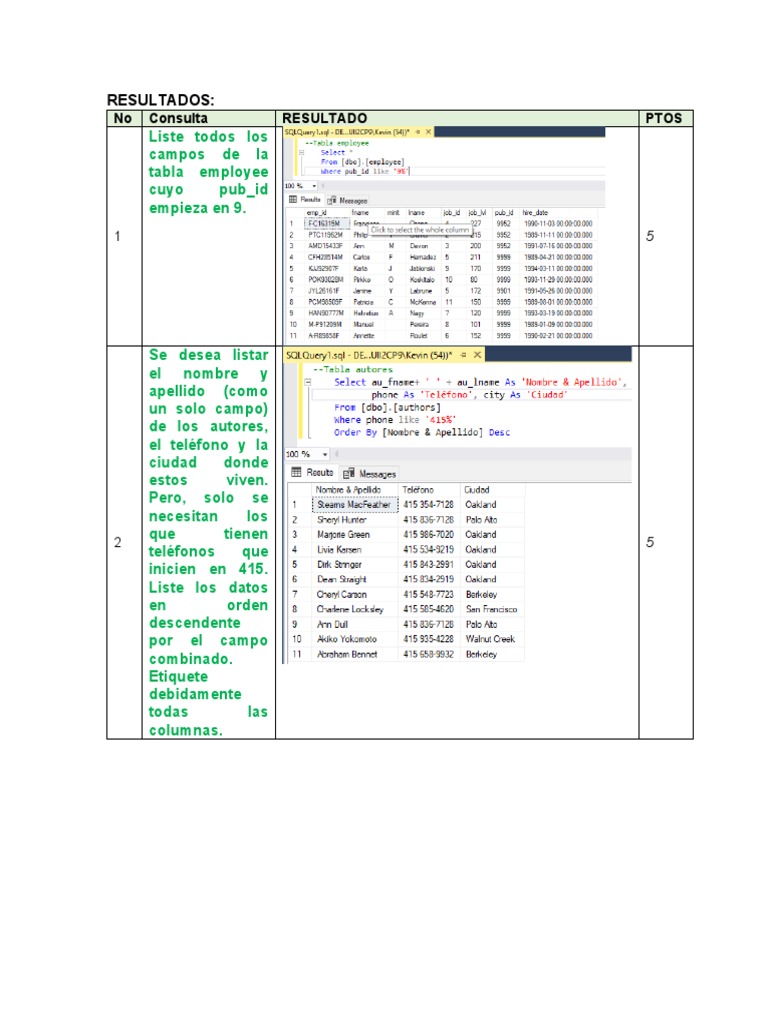Pin the authors query SQLQuery1.sql tab
768x1024 pixels.
click(461, 354)
